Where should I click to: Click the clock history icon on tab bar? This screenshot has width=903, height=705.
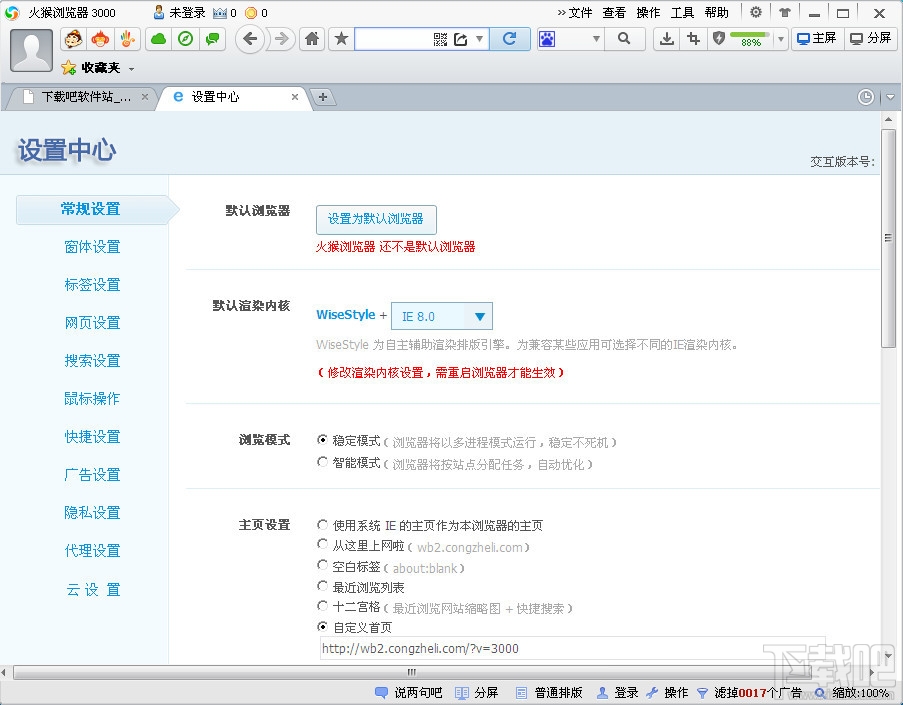[x=866, y=97]
